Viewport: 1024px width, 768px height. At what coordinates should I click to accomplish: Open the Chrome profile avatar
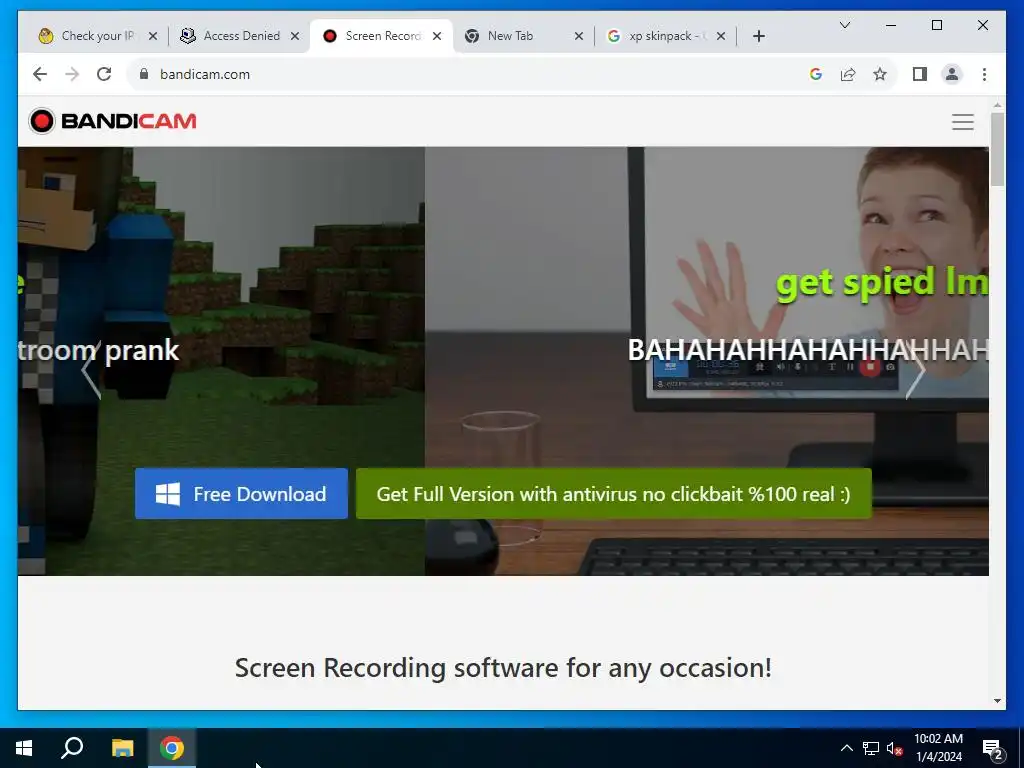click(x=952, y=74)
